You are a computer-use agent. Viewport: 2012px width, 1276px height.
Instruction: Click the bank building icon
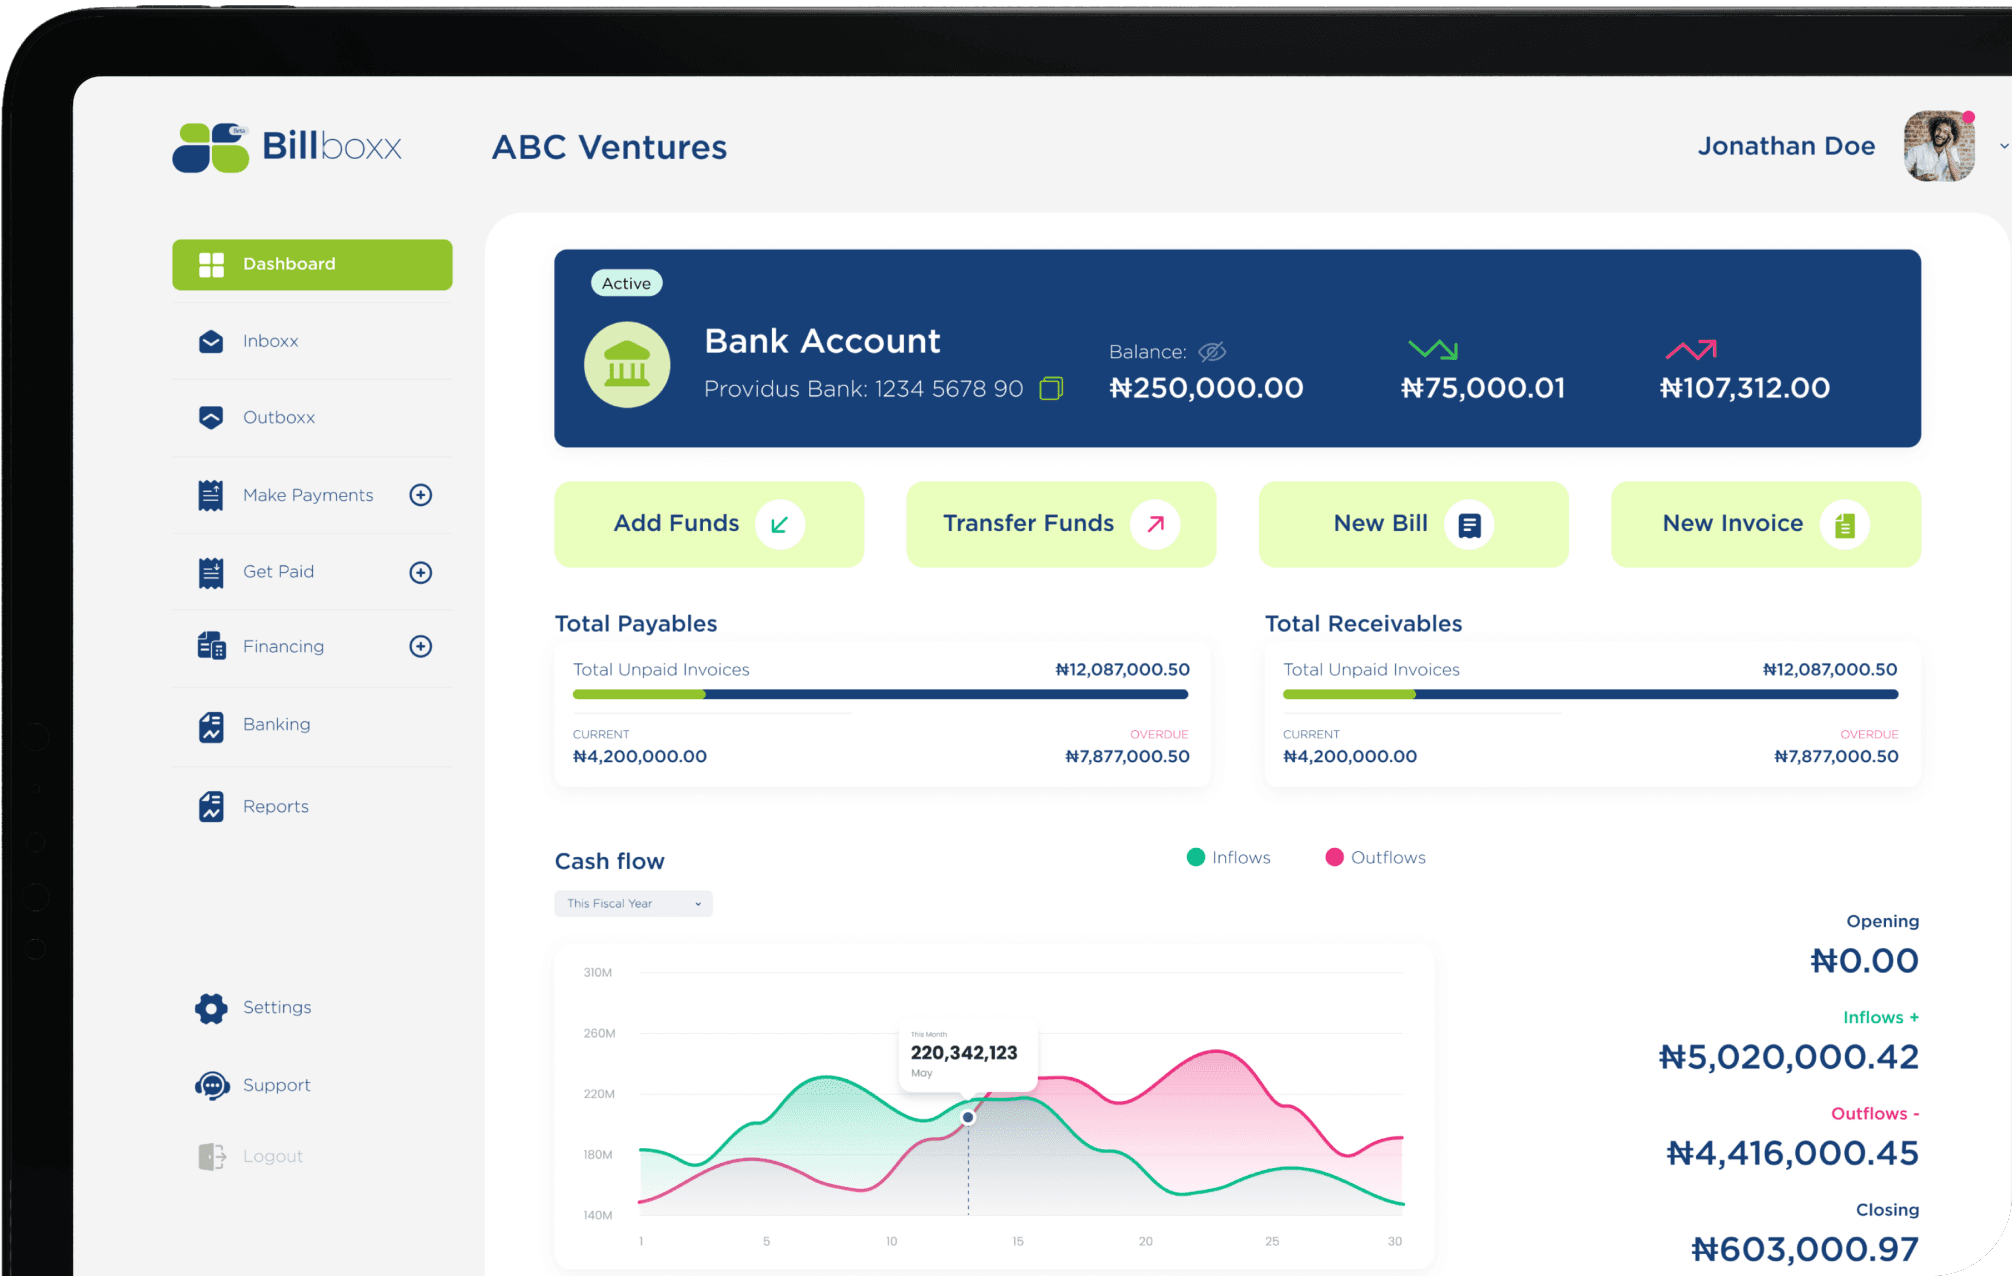[x=627, y=364]
